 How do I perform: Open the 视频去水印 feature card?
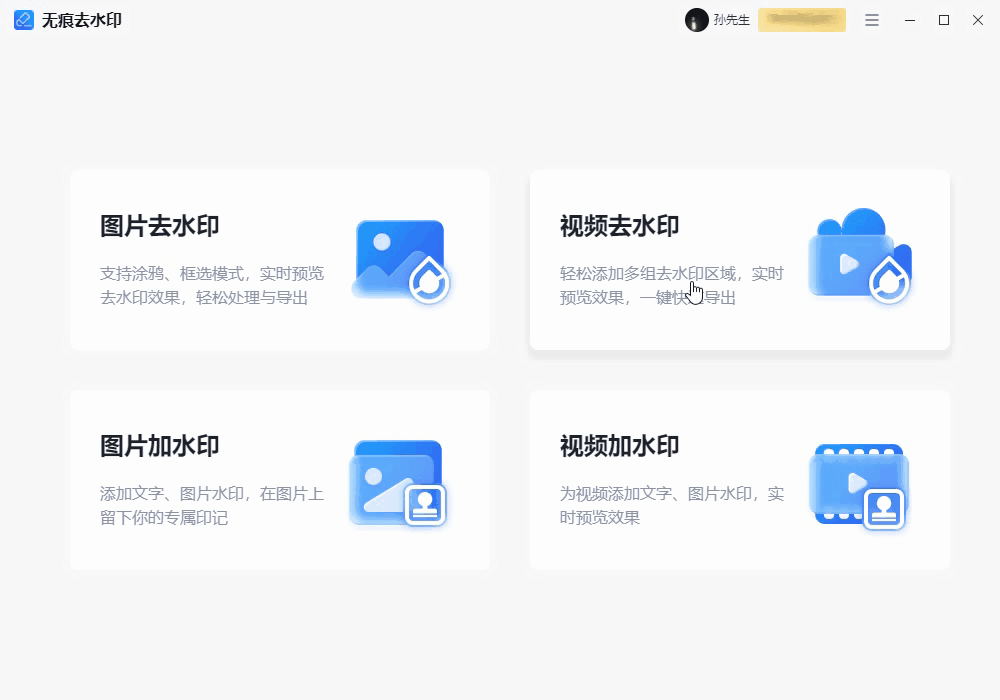739,259
